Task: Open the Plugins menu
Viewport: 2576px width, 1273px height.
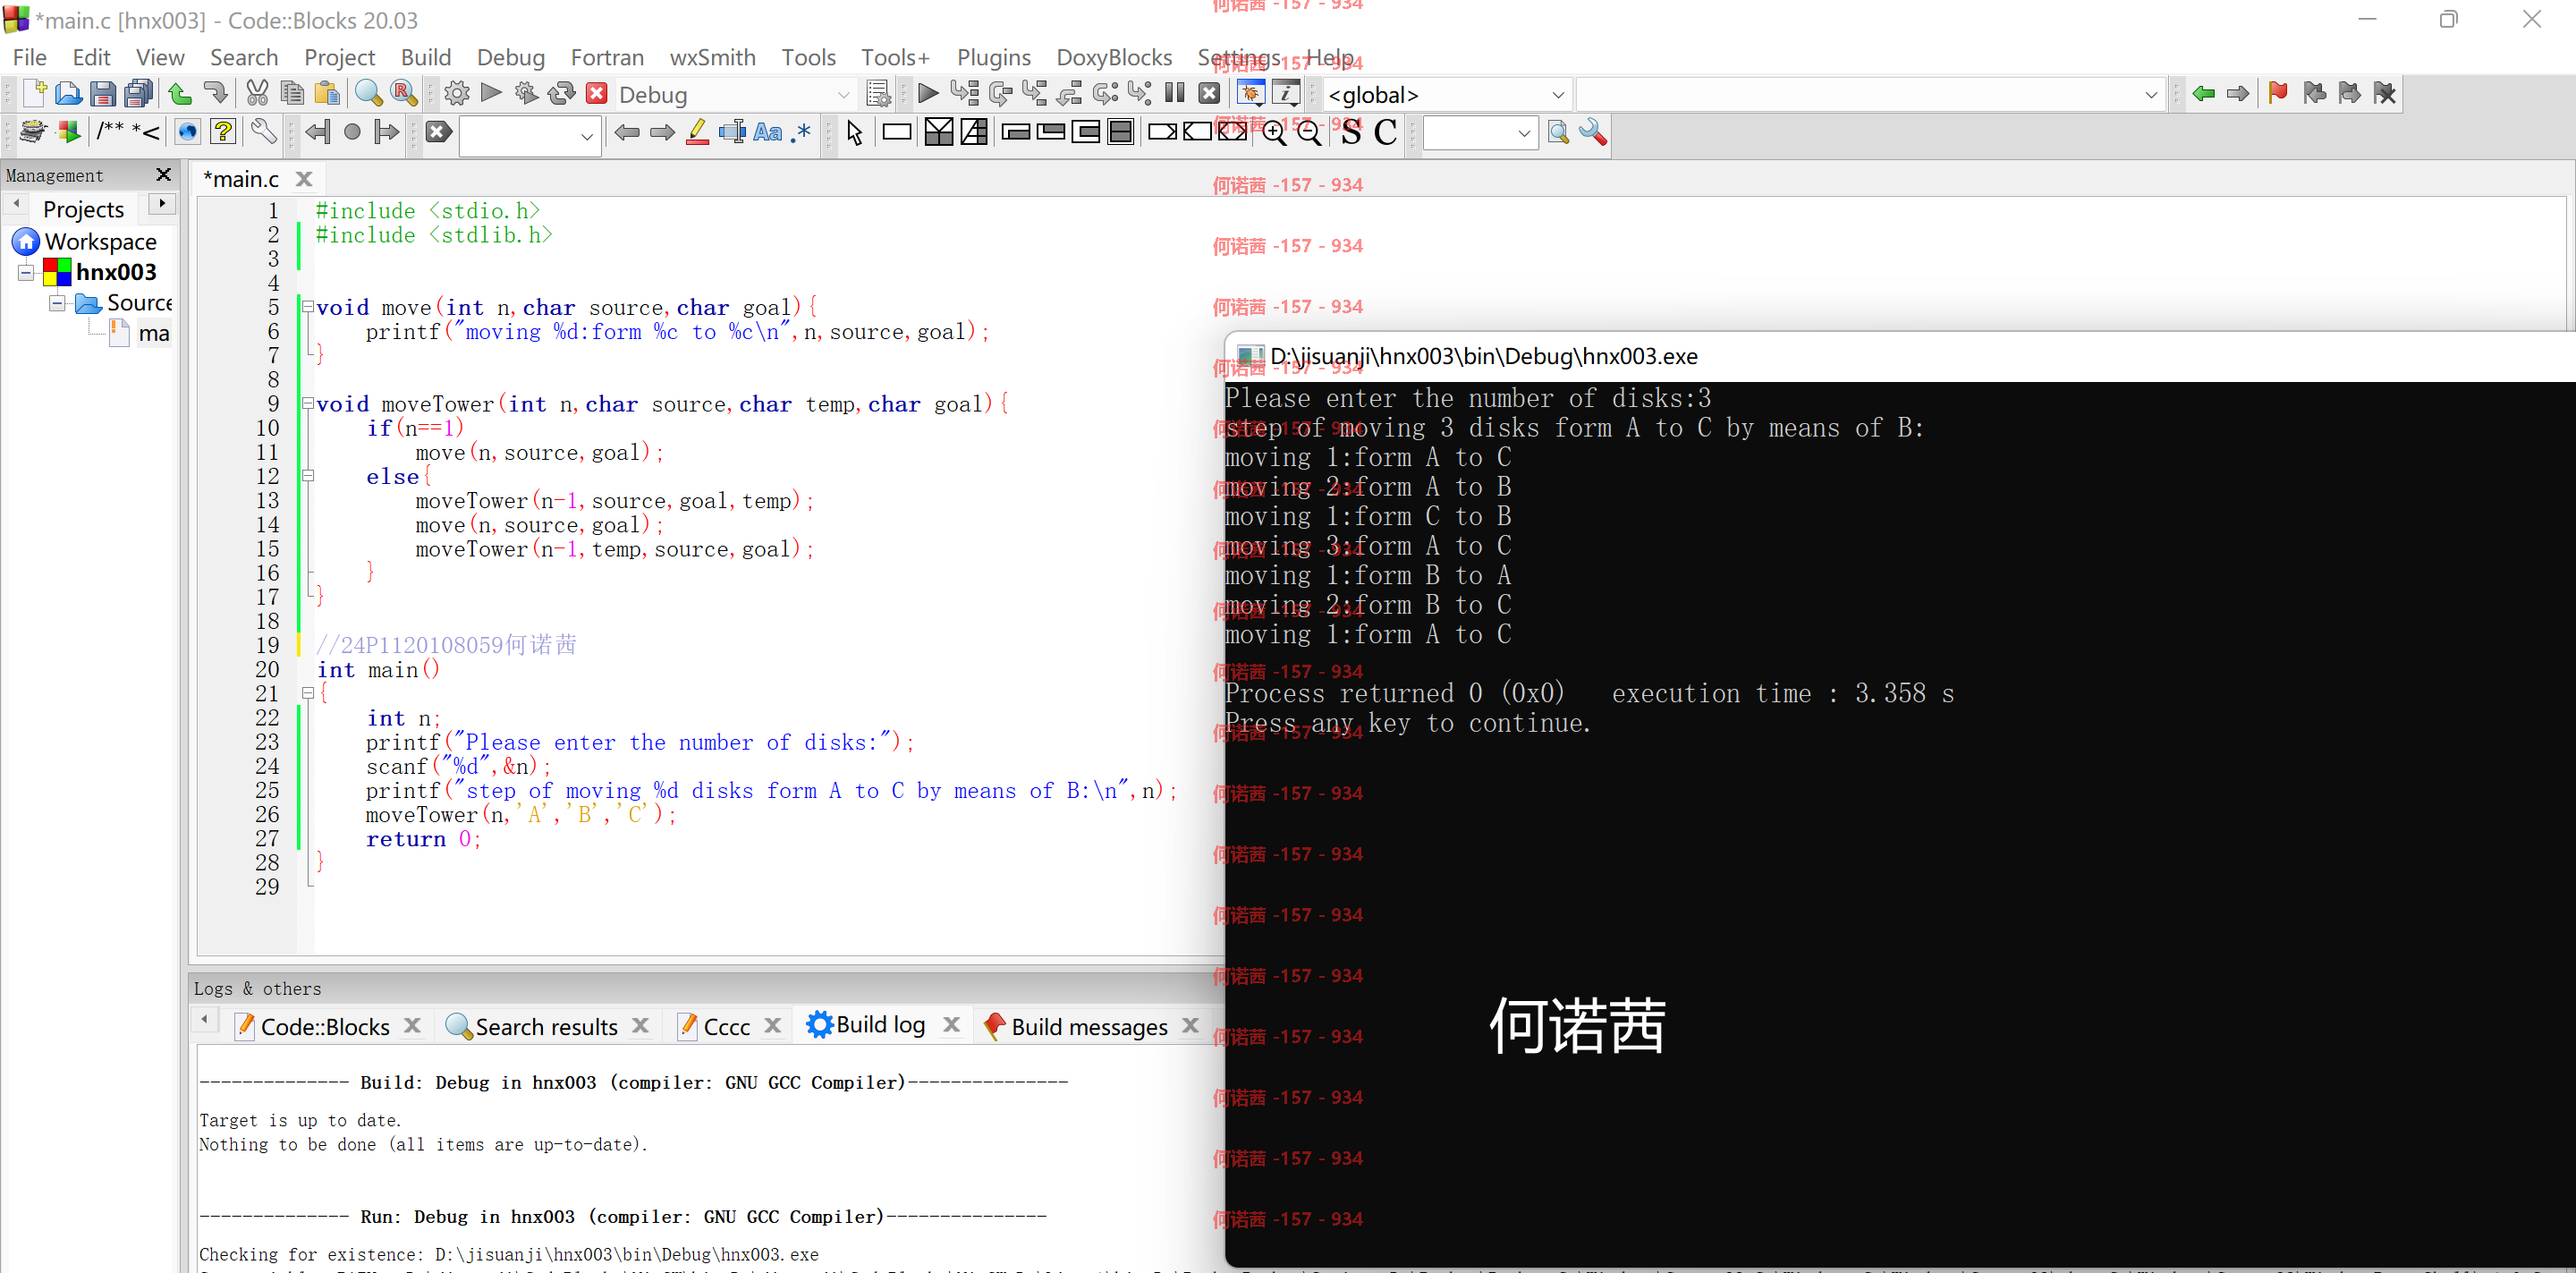Action: pyautogui.click(x=993, y=57)
